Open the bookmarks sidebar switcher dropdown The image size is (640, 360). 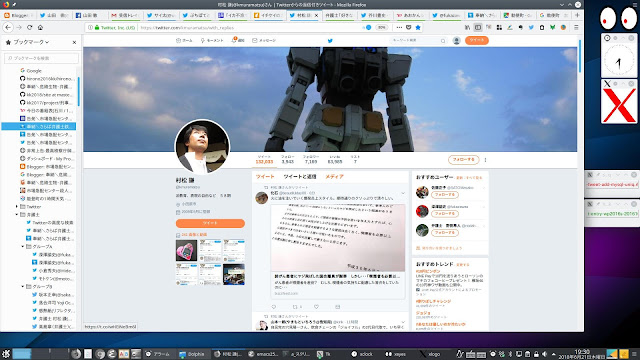point(28,42)
